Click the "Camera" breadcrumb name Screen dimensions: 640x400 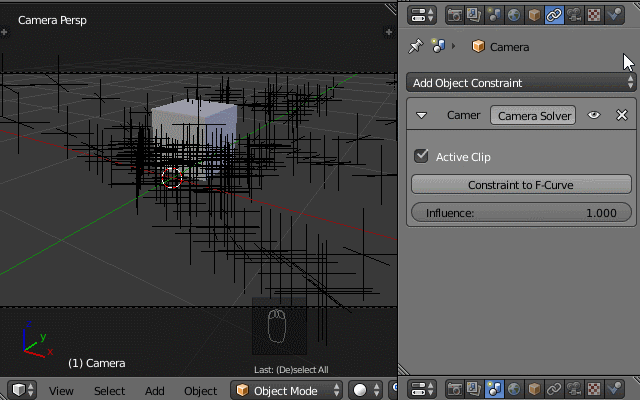coord(509,47)
